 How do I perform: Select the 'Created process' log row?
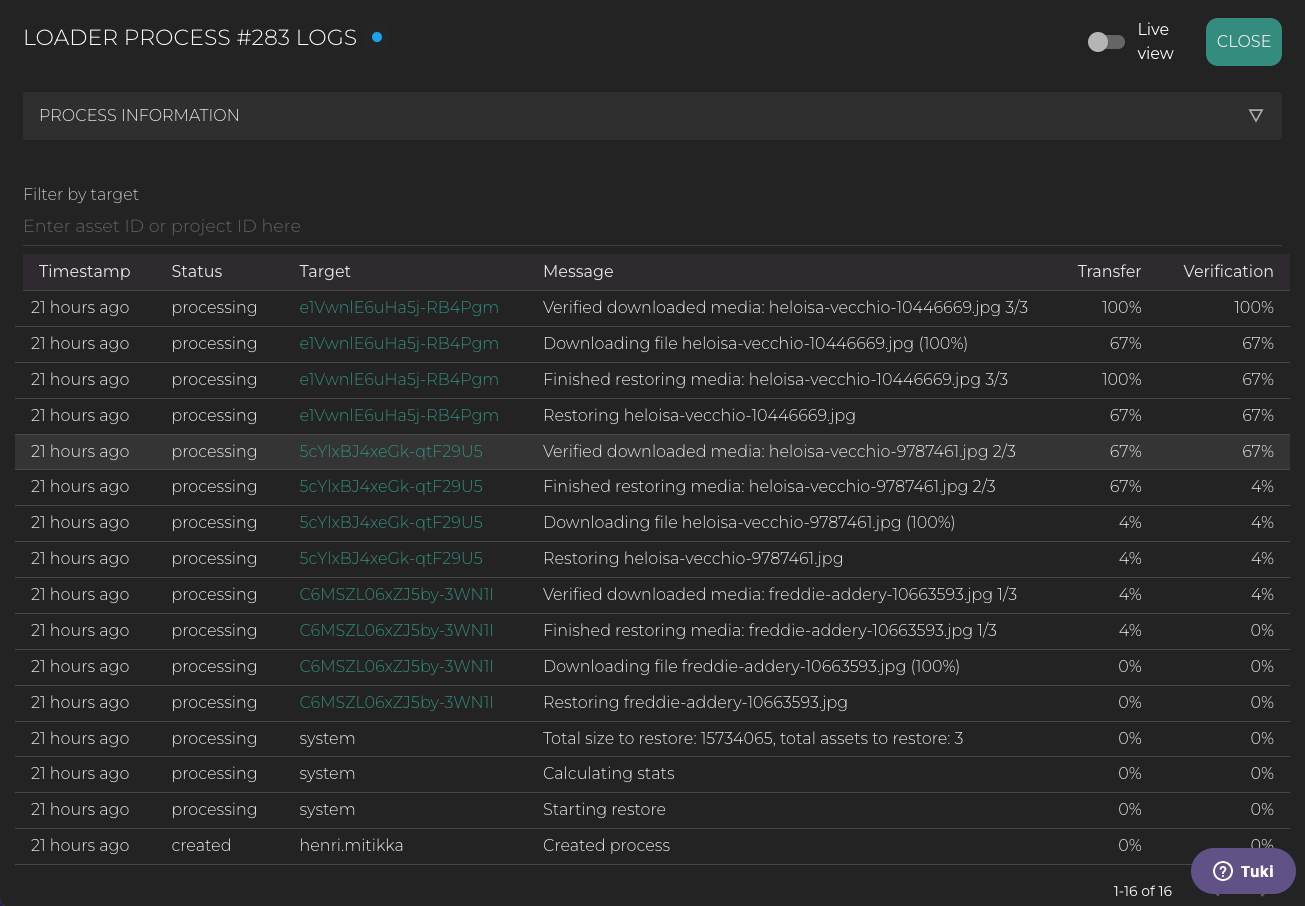pyautogui.click(x=606, y=845)
